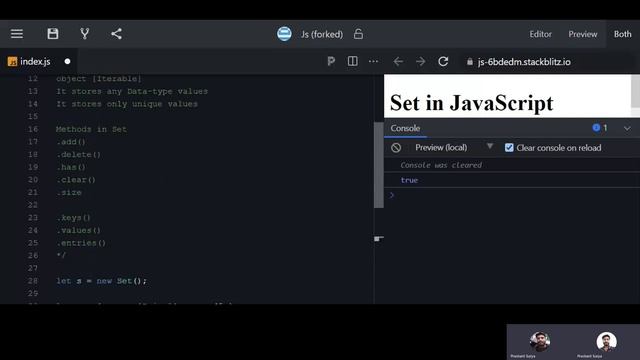Split the editor pane
Image resolution: width=640 pixels, height=360 pixels.
[353, 62]
